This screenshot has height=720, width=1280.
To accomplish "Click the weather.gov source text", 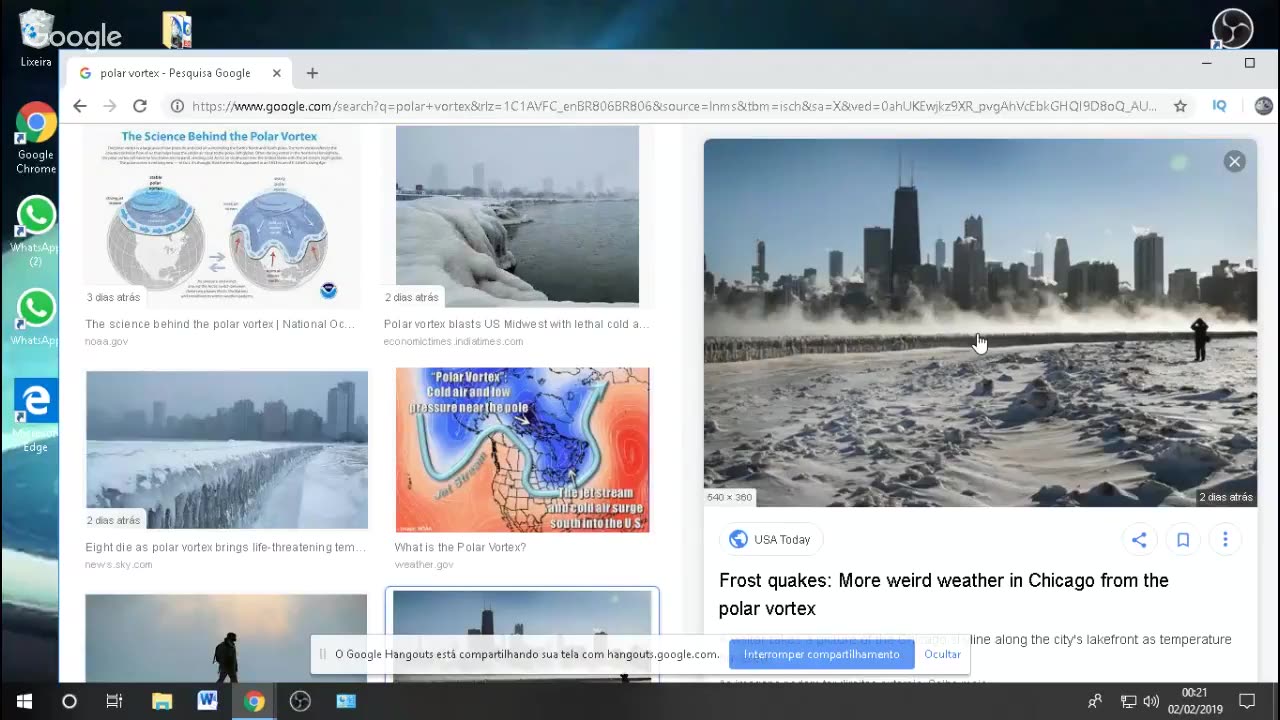I will click(x=424, y=564).
